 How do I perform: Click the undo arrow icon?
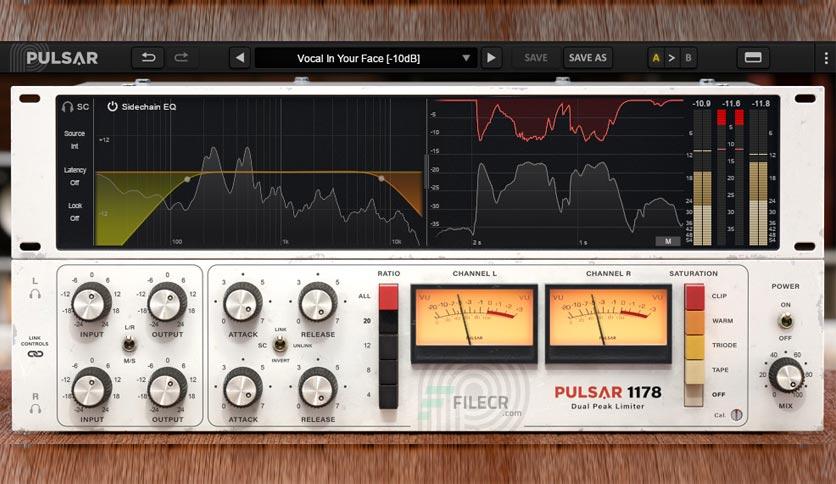tap(148, 58)
